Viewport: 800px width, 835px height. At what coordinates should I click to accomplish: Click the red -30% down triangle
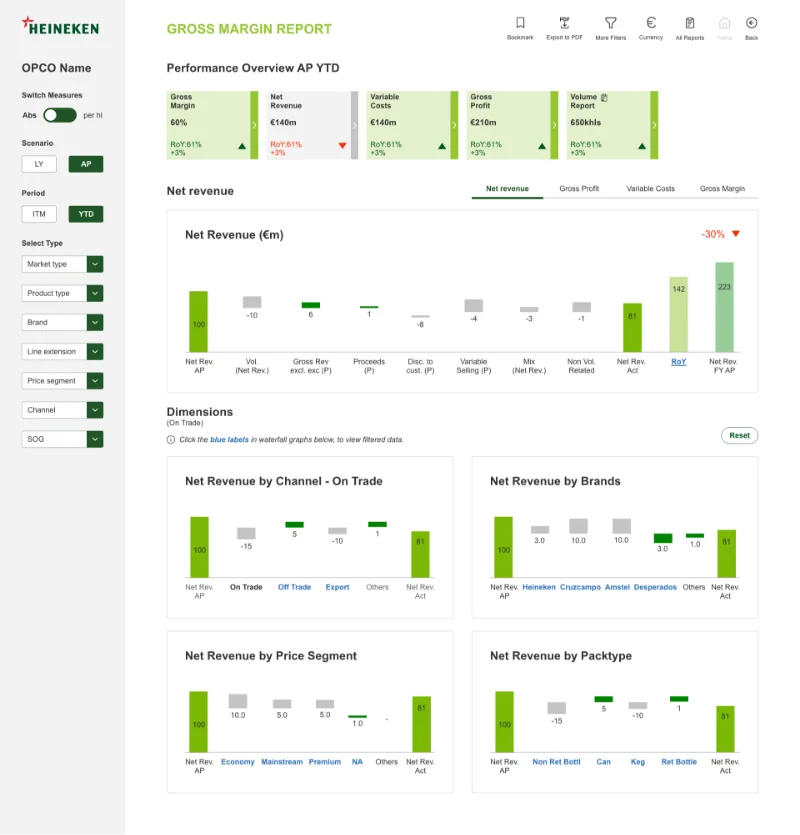(x=736, y=234)
